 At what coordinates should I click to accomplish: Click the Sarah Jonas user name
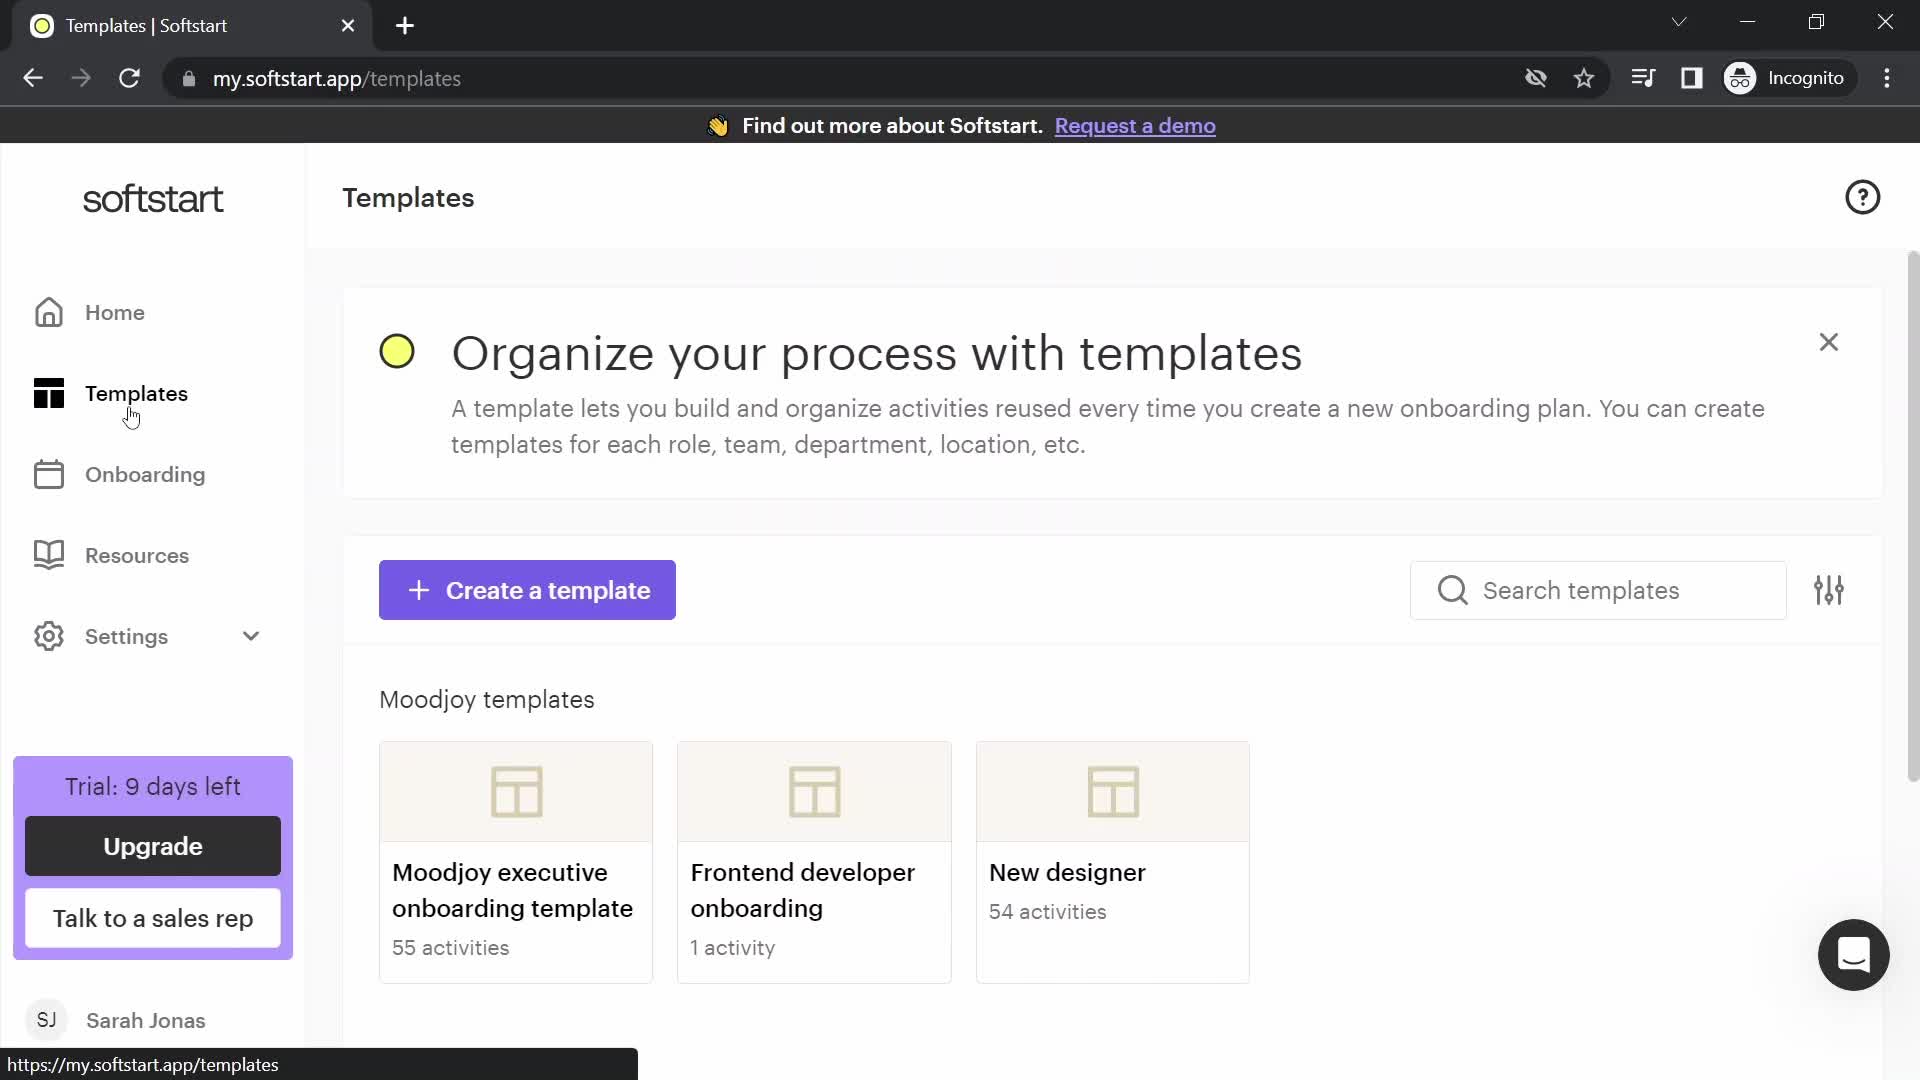tap(146, 1021)
